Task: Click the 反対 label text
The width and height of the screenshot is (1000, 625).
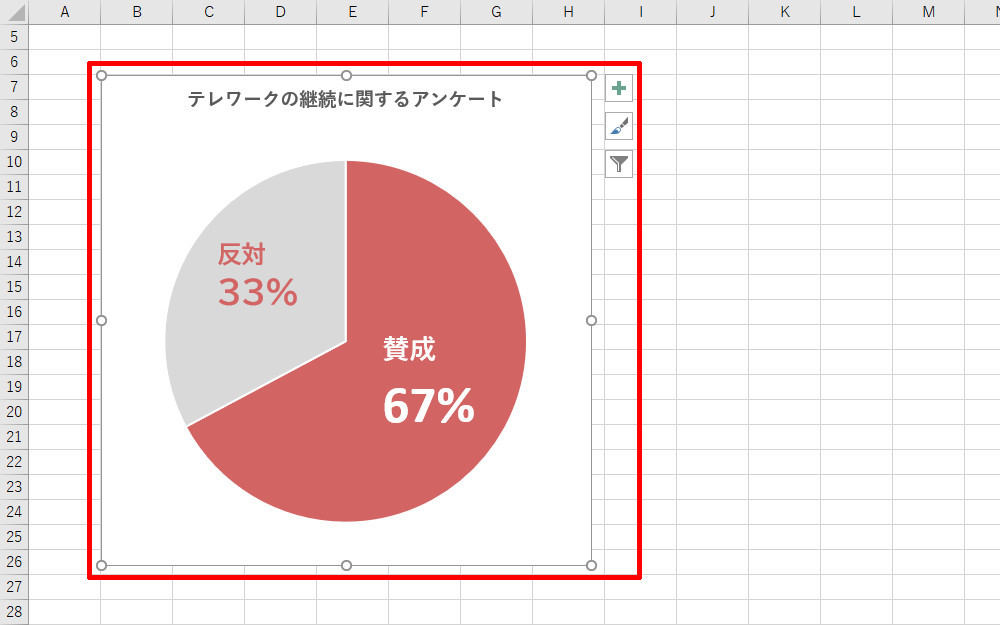Action: tap(241, 254)
